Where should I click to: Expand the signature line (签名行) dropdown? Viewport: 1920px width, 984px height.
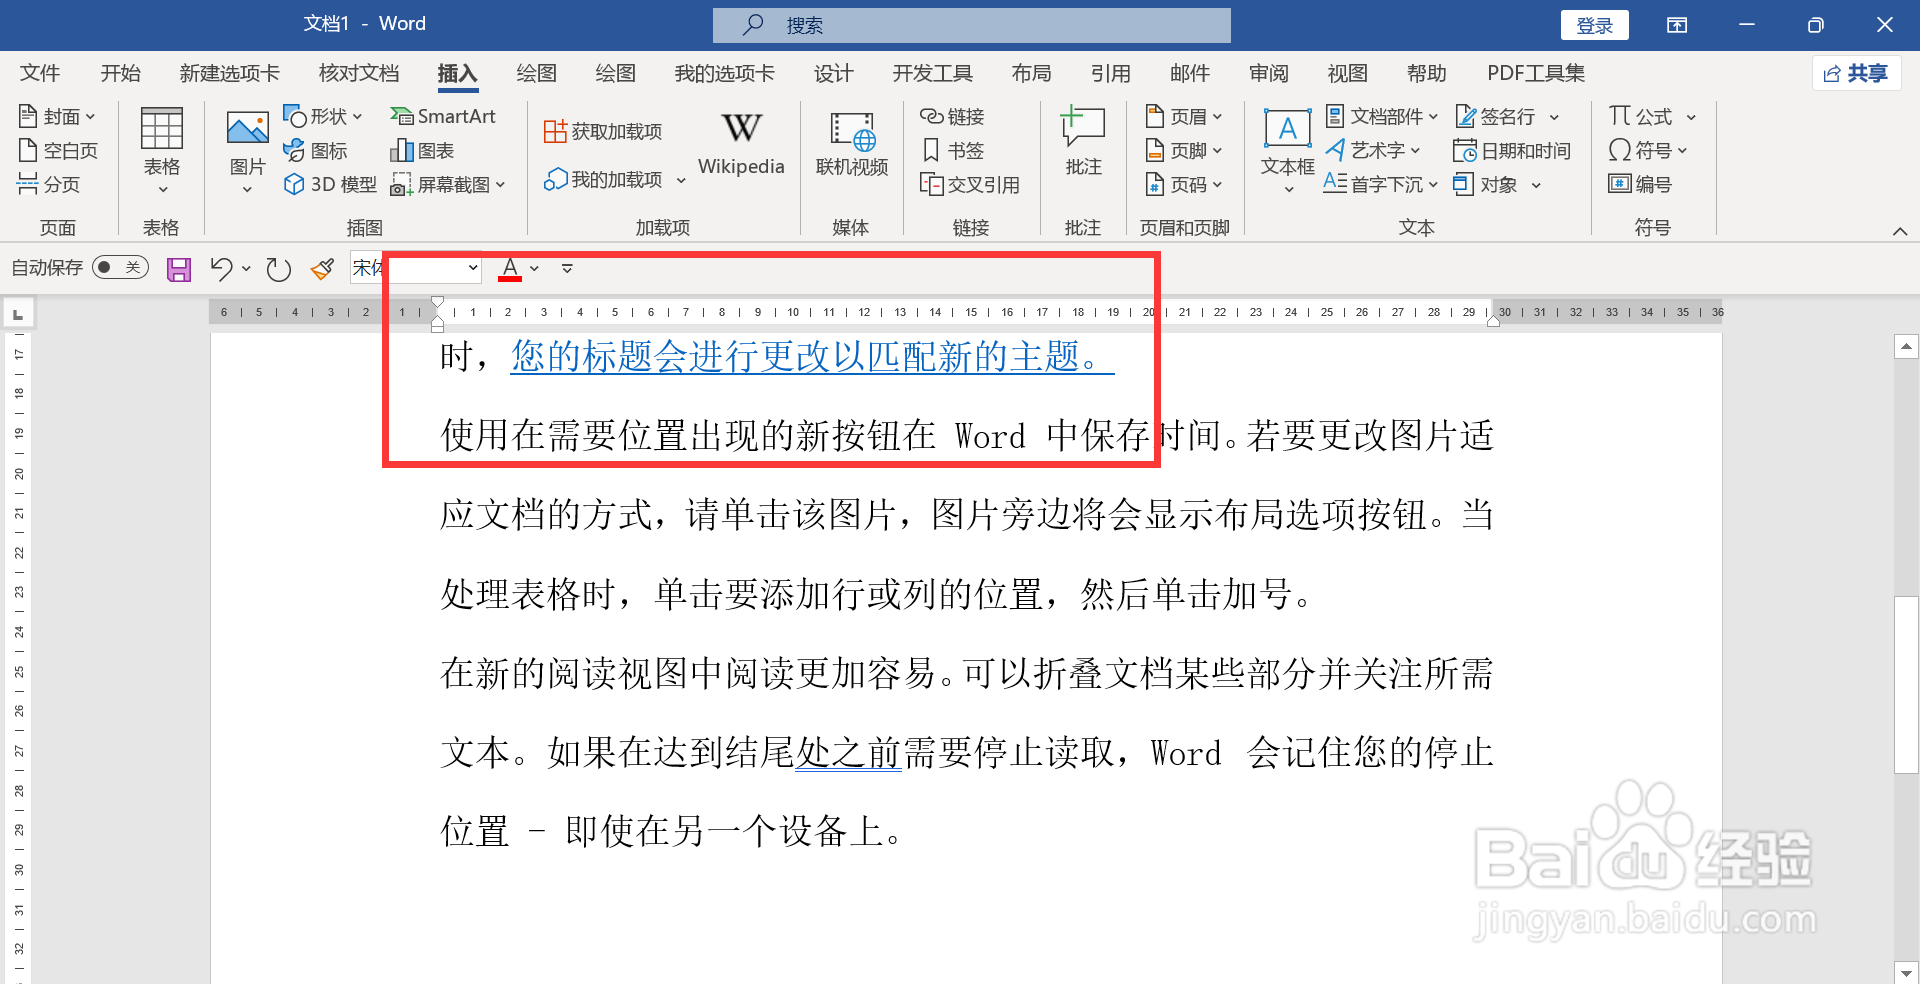click(1554, 117)
